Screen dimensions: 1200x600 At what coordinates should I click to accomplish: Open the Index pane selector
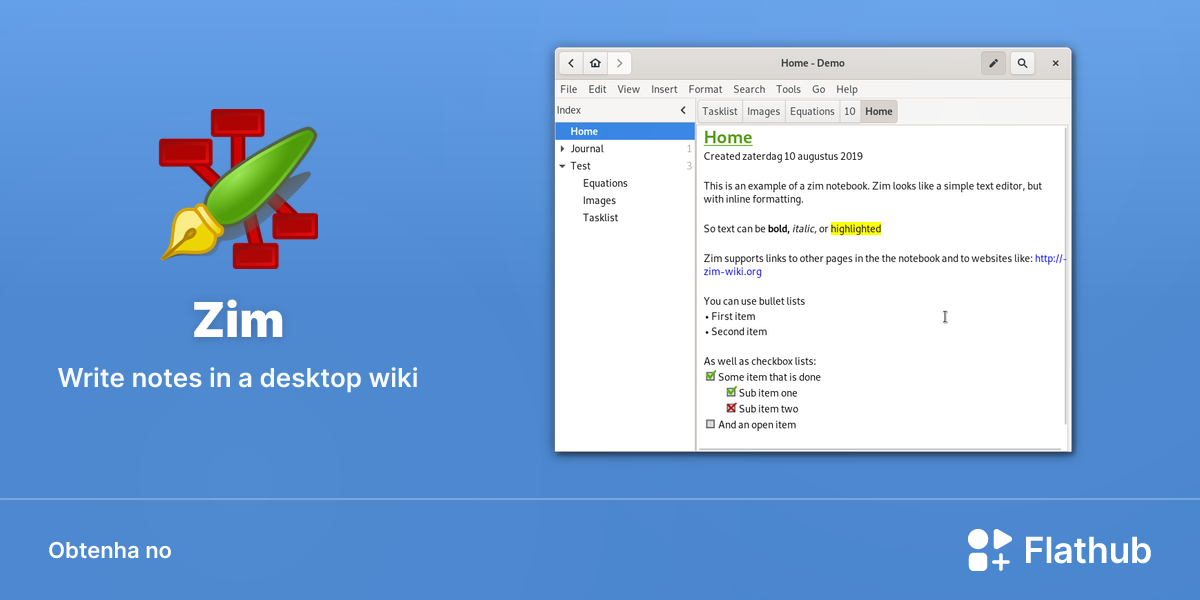[x=569, y=110]
